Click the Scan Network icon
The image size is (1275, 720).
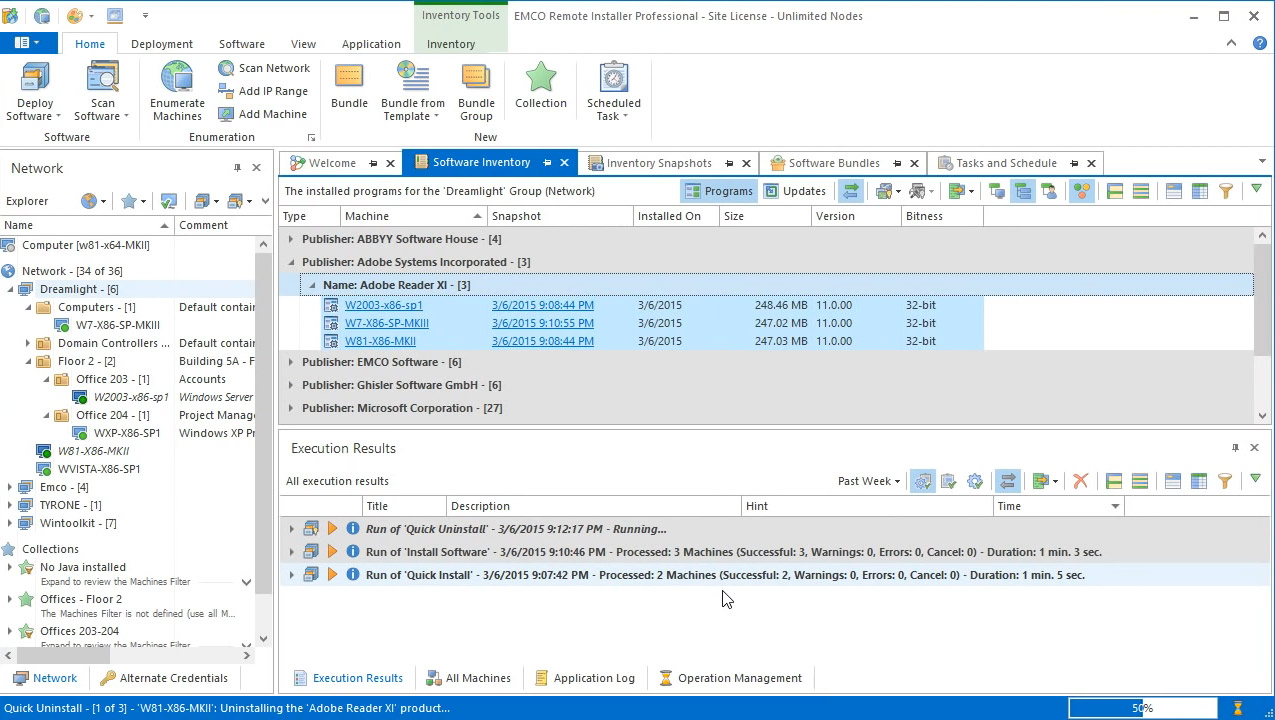coord(227,68)
